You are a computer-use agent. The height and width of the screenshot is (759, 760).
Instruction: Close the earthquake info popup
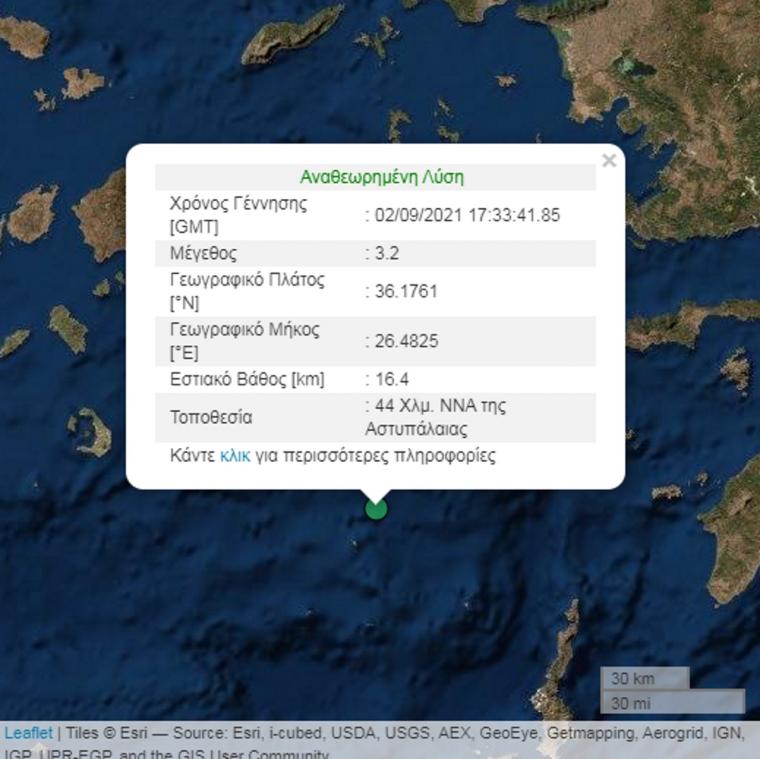608,160
